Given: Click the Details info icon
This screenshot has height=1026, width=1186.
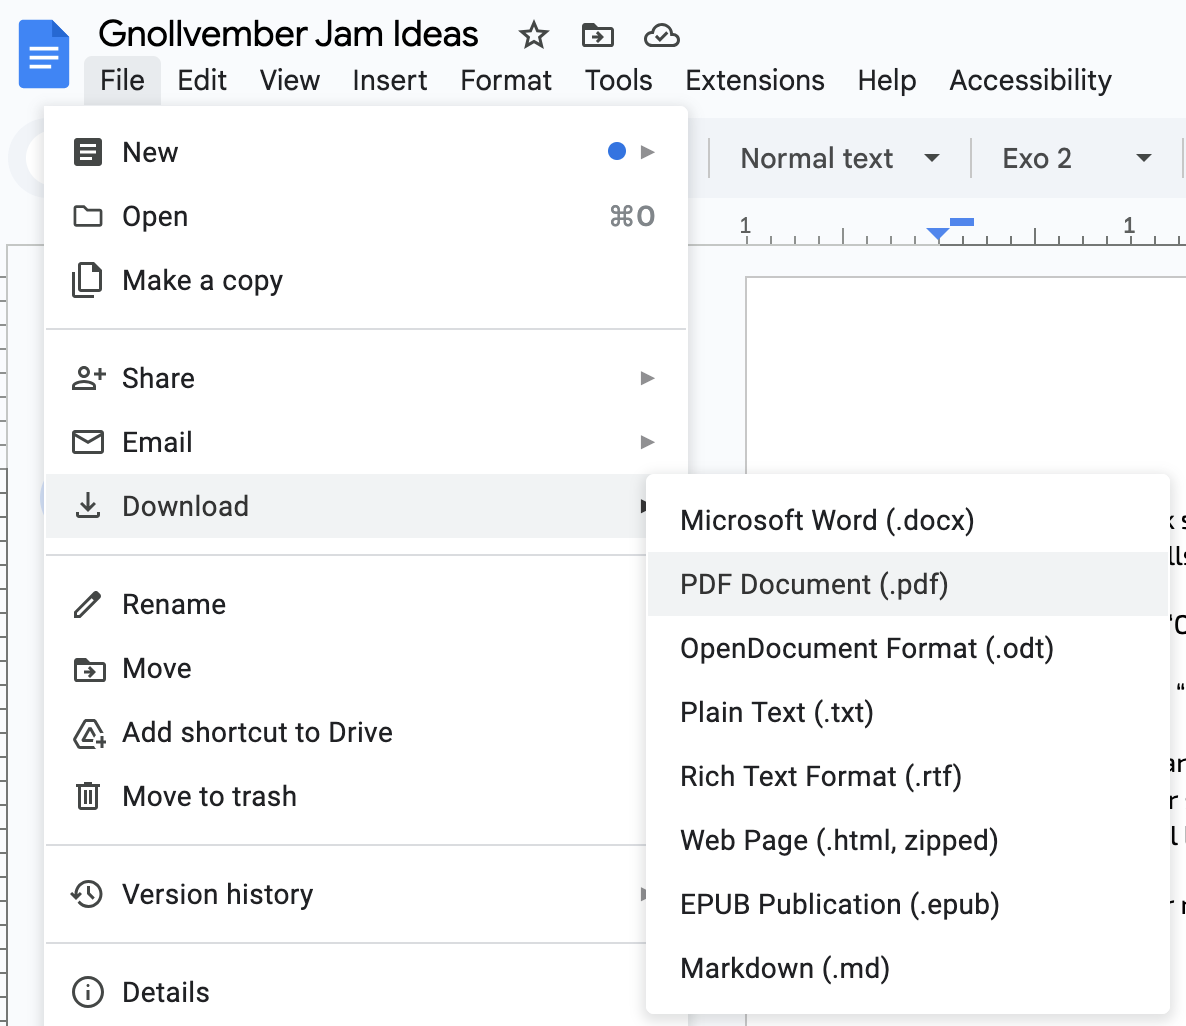Looking at the screenshot, I should pyautogui.click(x=88, y=992).
